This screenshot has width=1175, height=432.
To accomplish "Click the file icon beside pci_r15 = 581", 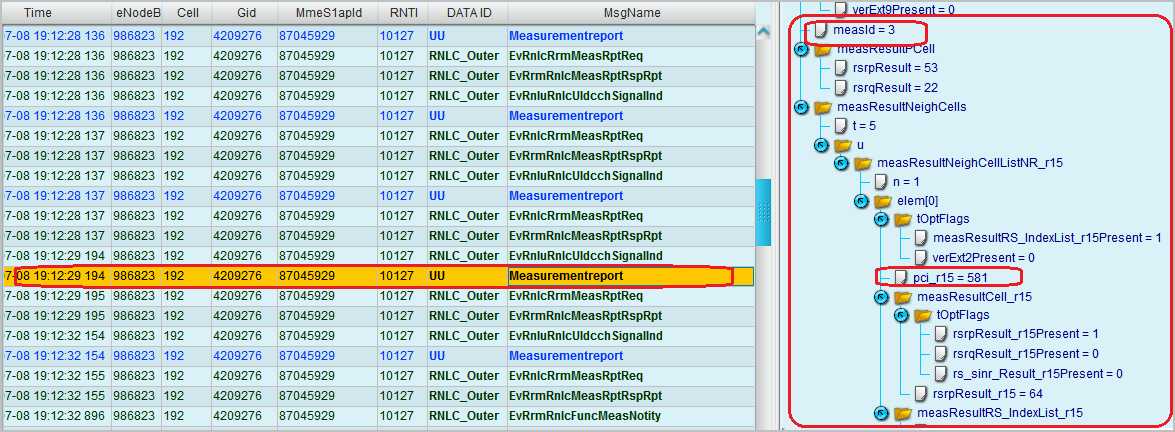I will click(x=900, y=277).
